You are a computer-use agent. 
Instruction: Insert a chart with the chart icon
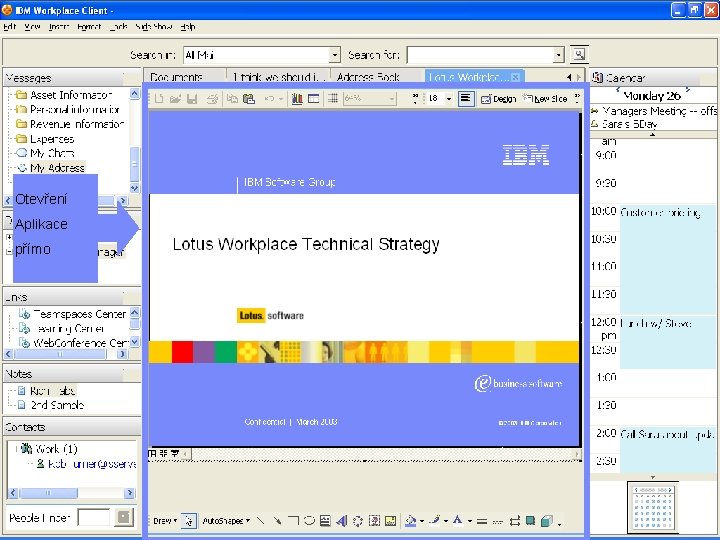pyautogui.click(x=297, y=99)
